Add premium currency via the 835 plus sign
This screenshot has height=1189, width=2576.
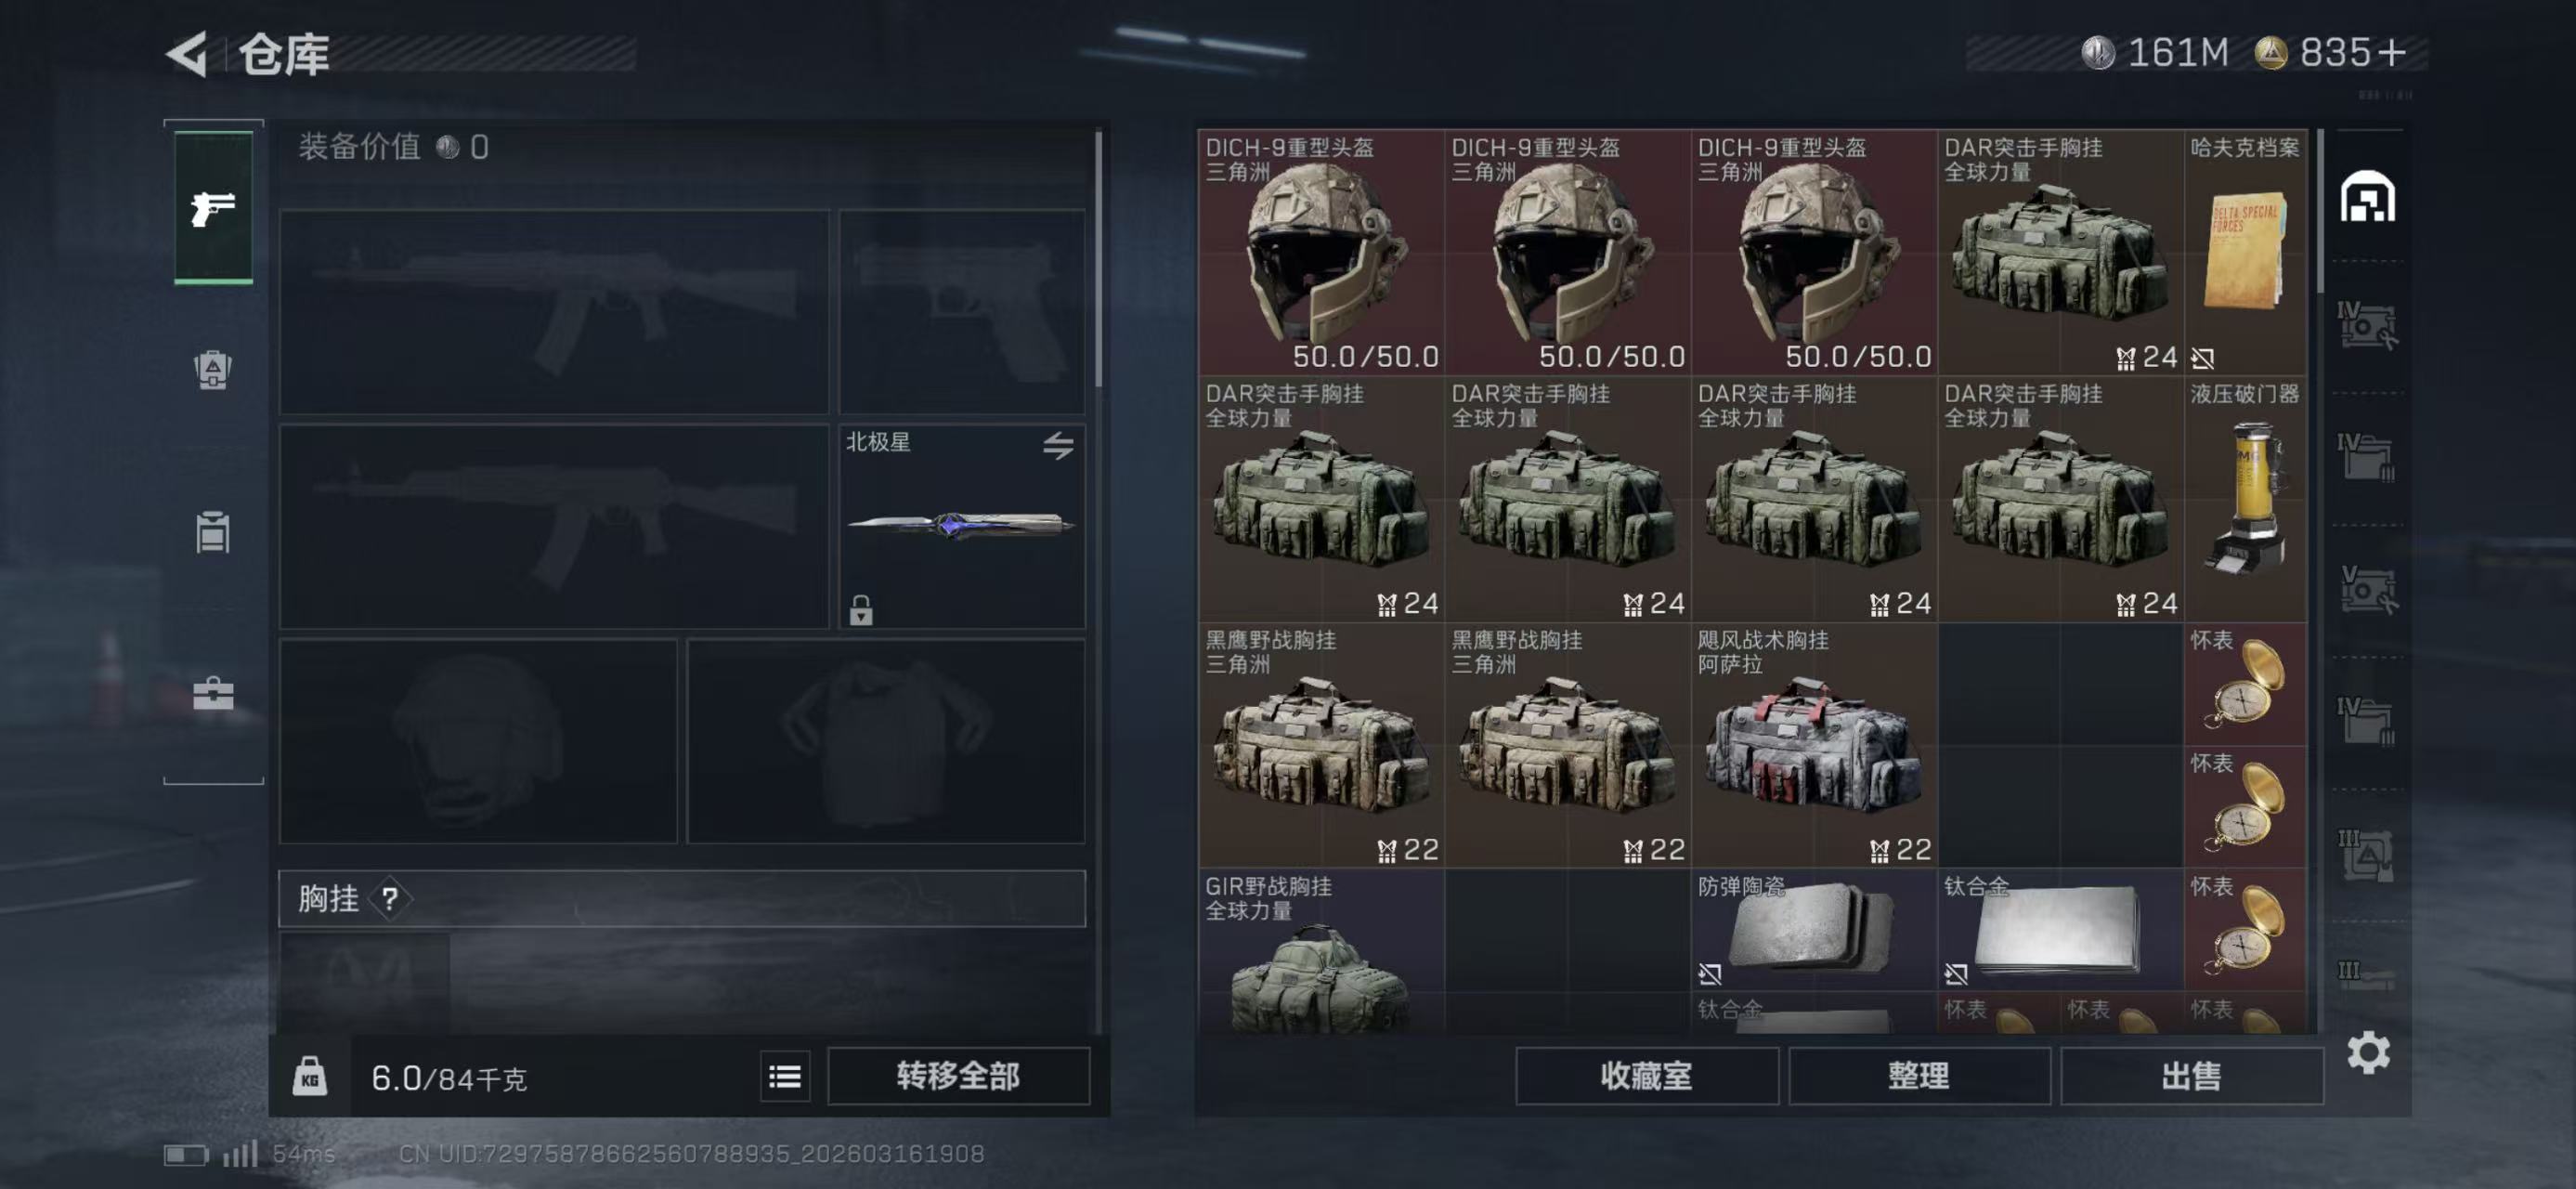pyautogui.click(x=2391, y=53)
